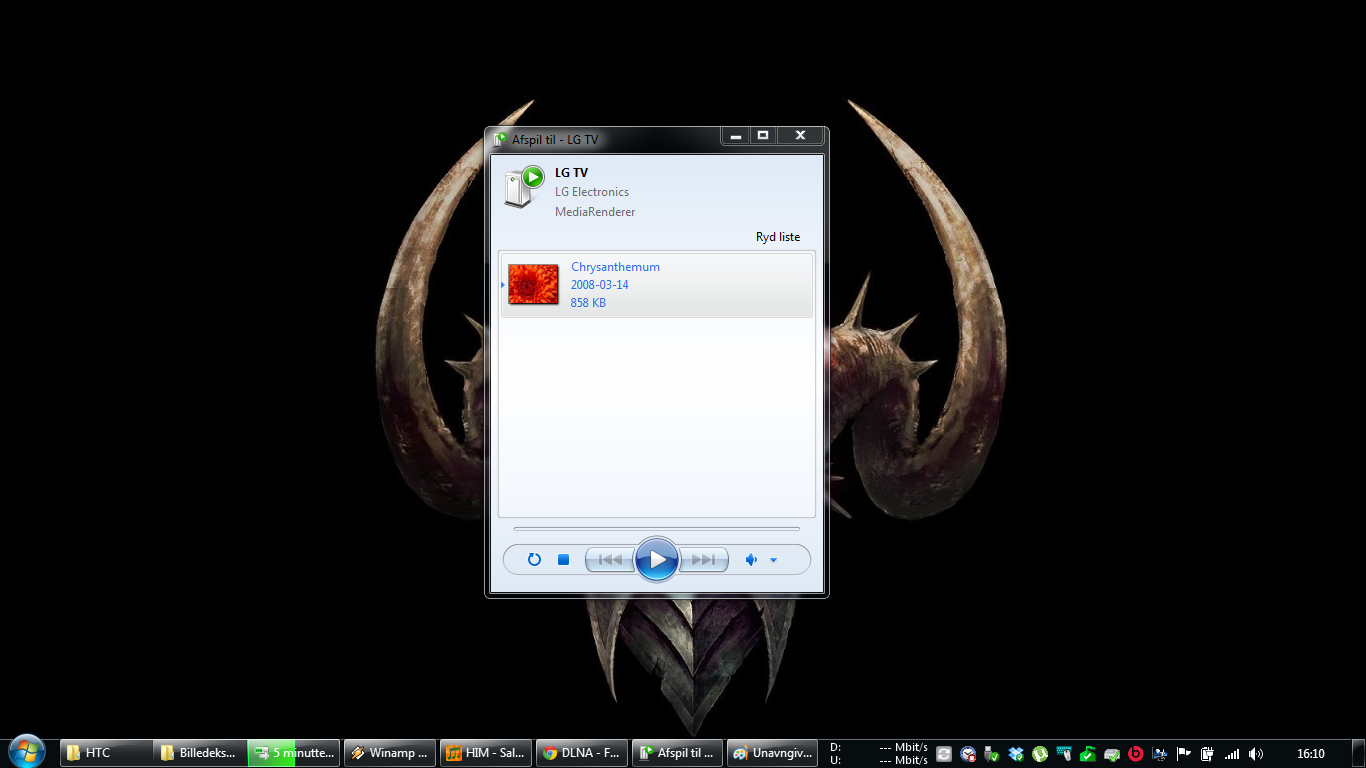Click the Dropbox tray icon
This screenshot has height=768, width=1366.
click(1016, 754)
